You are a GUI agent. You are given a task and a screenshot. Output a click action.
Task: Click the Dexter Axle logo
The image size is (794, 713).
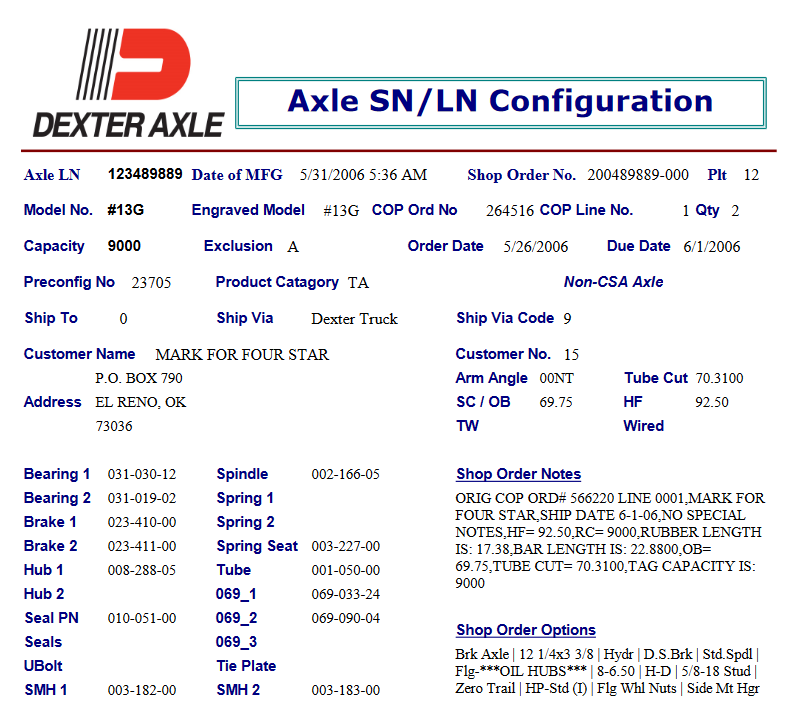[127, 82]
